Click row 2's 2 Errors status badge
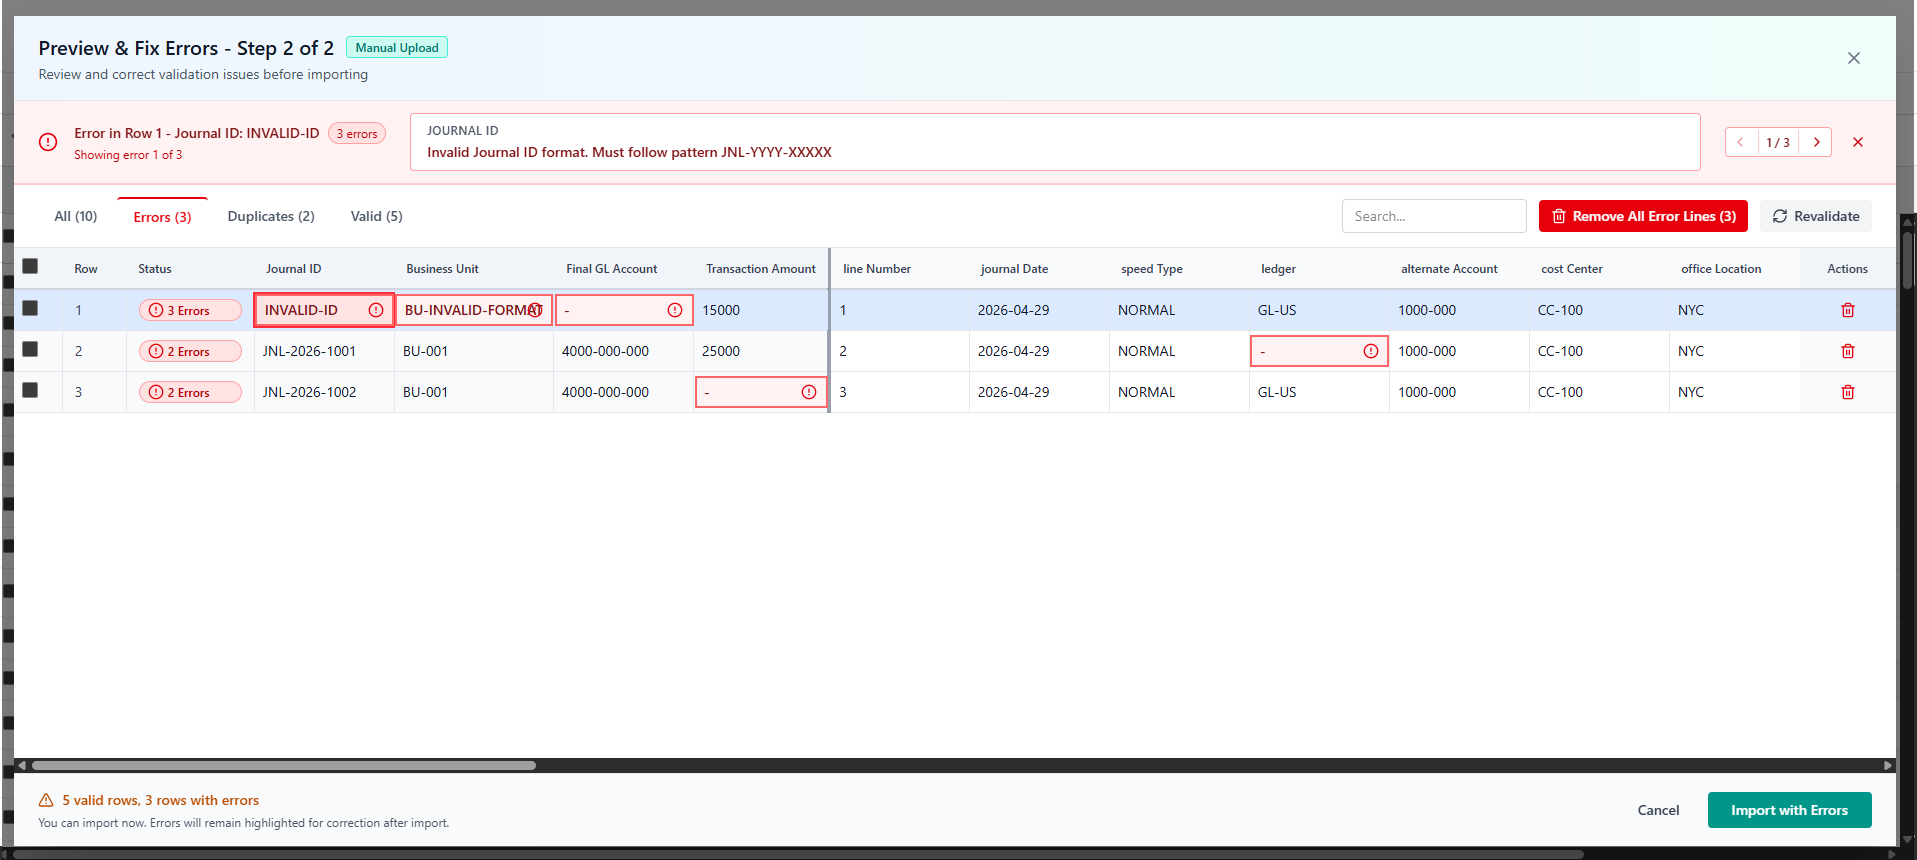Screen dimensions: 1917x860 tap(190, 351)
